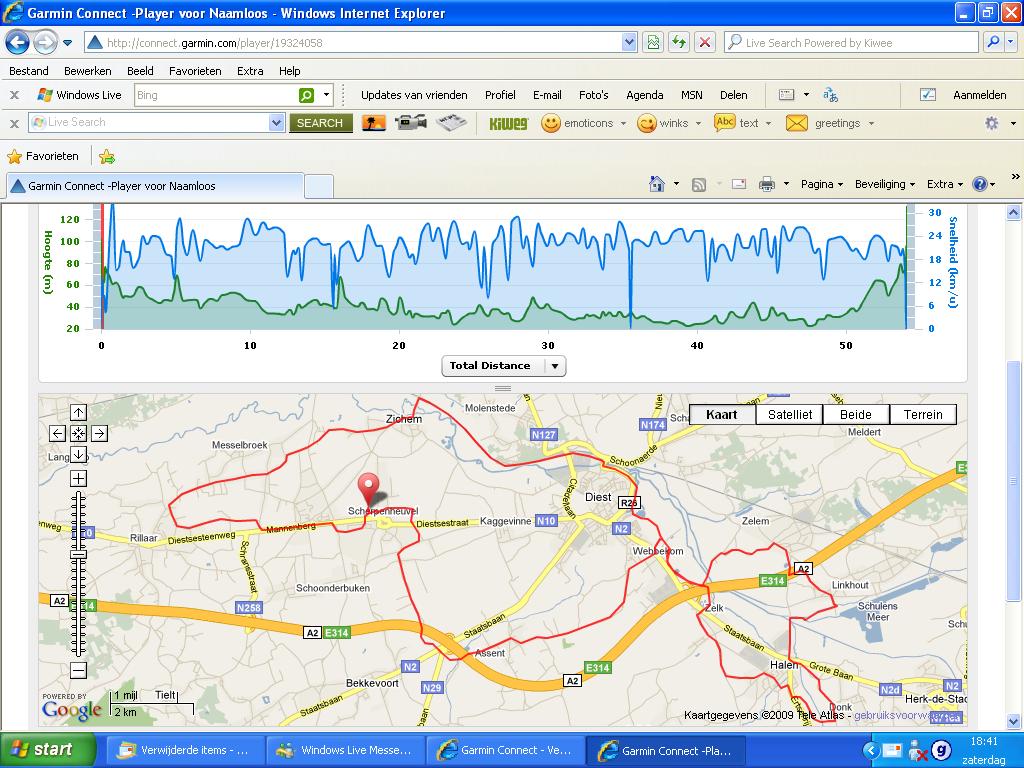Click the Add to favorites star icon

pyautogui.click(x=107, y=157)
